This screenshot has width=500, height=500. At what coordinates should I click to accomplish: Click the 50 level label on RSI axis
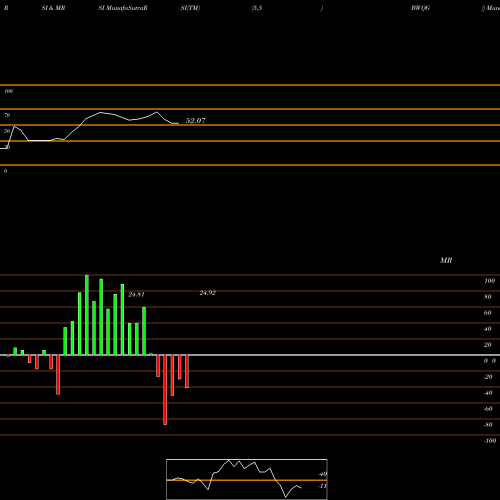[7, 131]
